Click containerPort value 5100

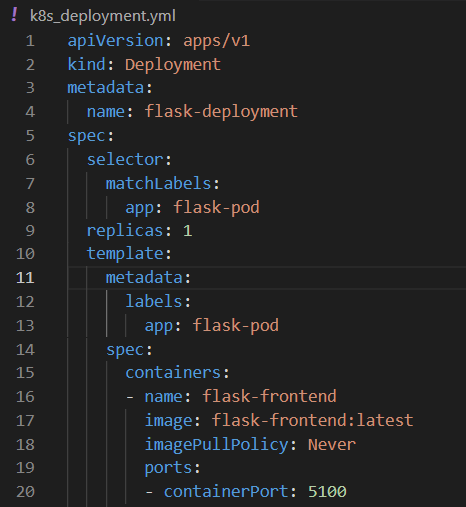click(x=327, y=492)
